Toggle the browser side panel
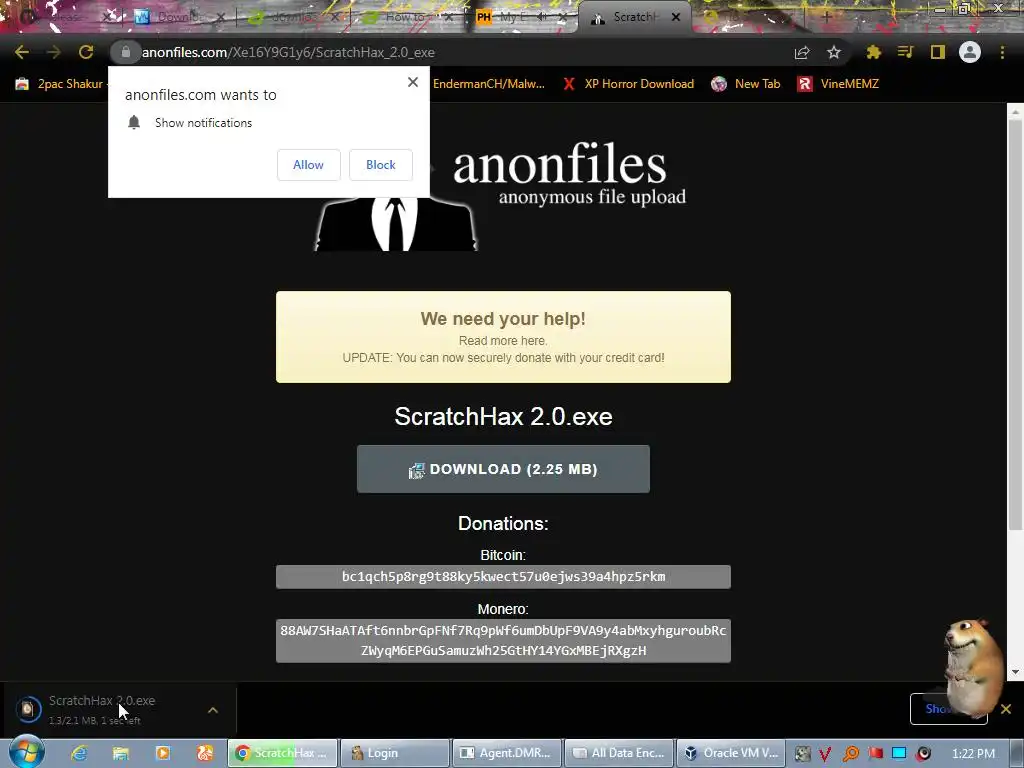This screenshot has height=768, width=1024. pyautogui.click(x=938, y=52)
